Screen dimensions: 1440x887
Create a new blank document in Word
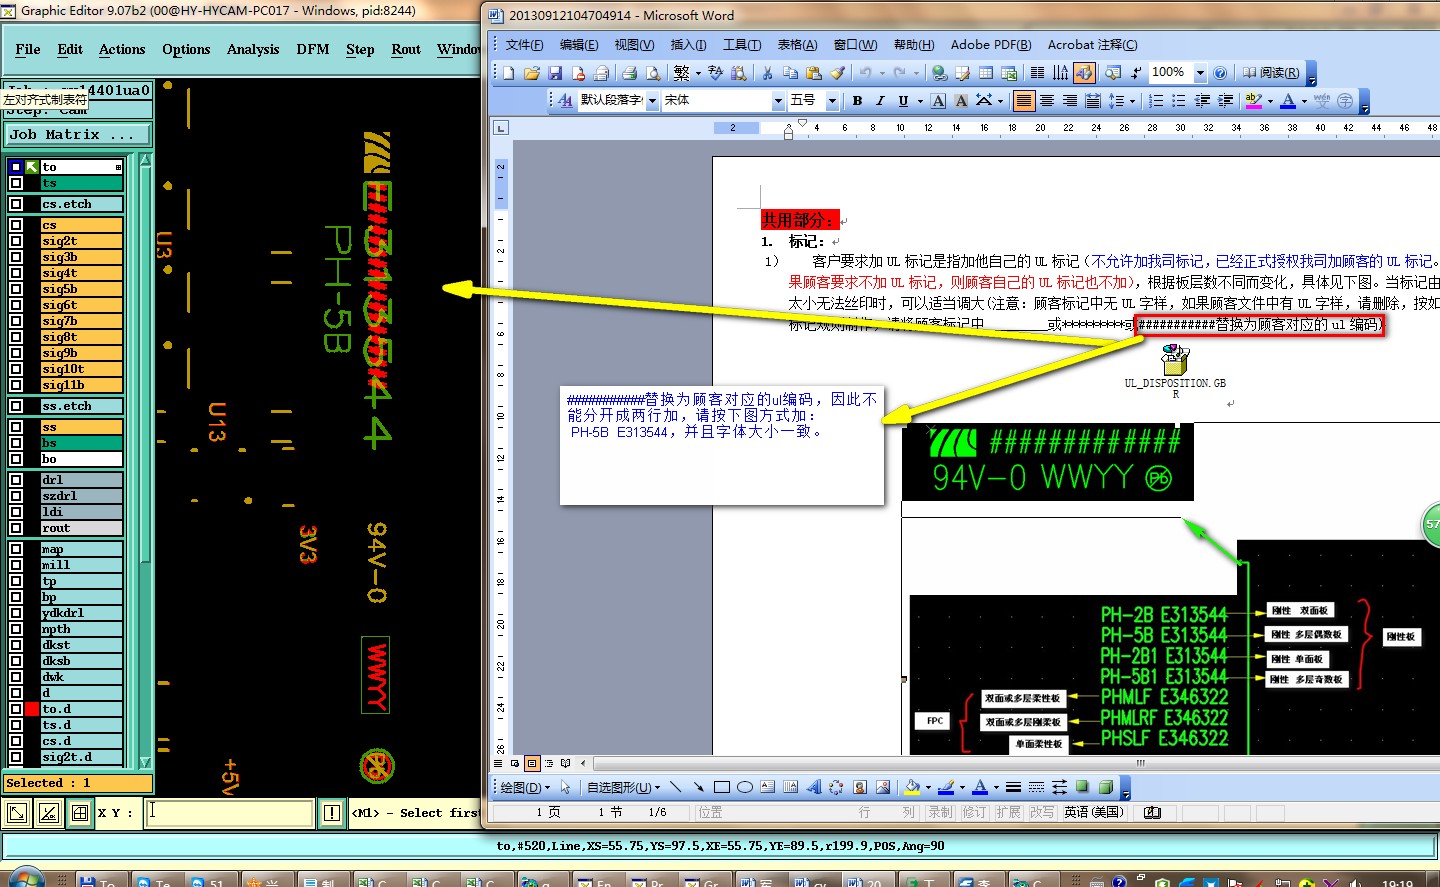coord(509,73)
